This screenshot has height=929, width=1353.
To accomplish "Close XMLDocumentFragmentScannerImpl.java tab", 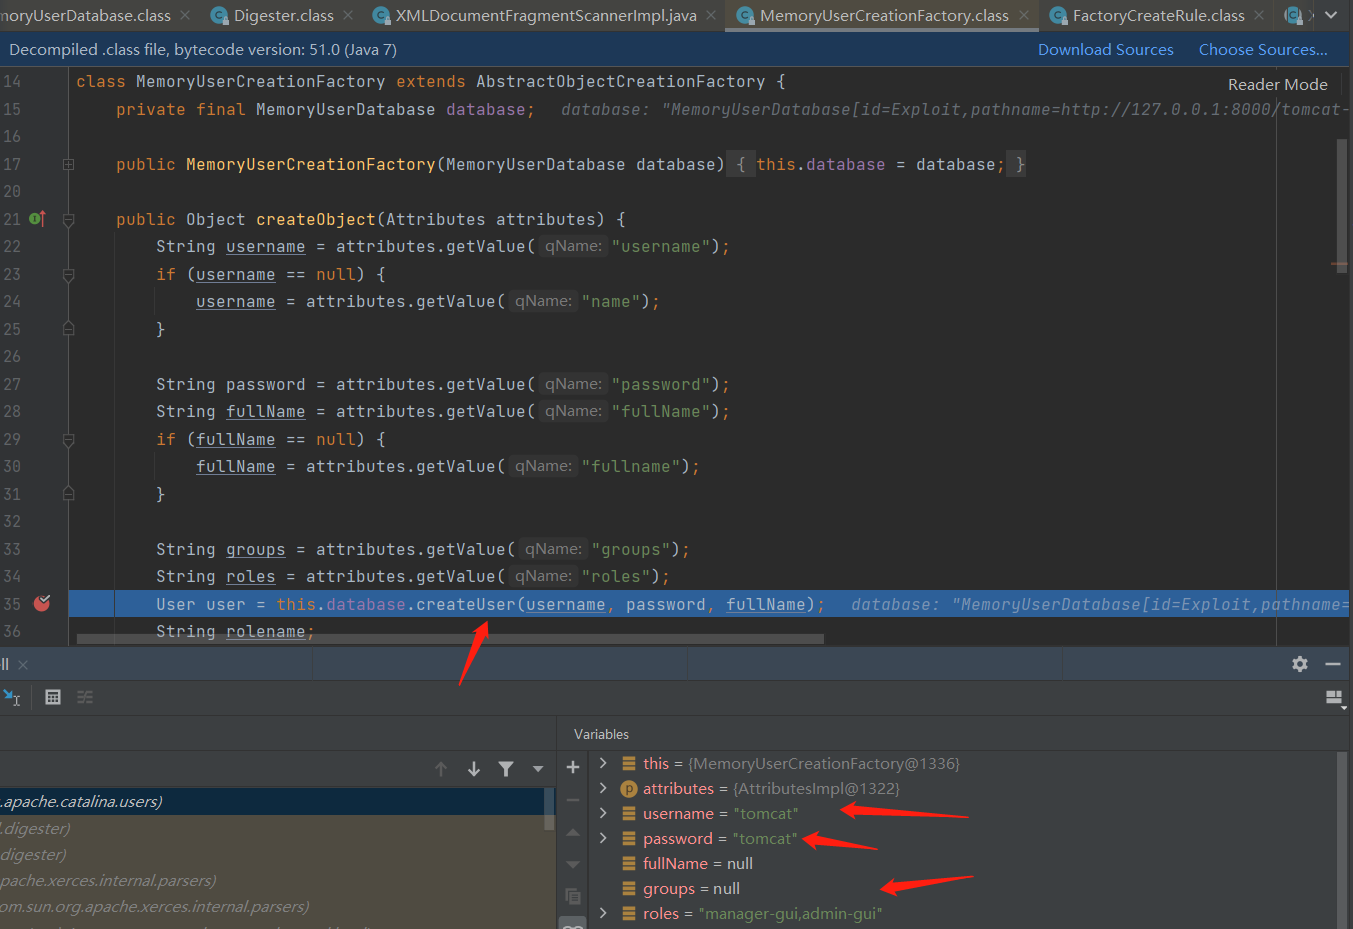I will (711, 15).
